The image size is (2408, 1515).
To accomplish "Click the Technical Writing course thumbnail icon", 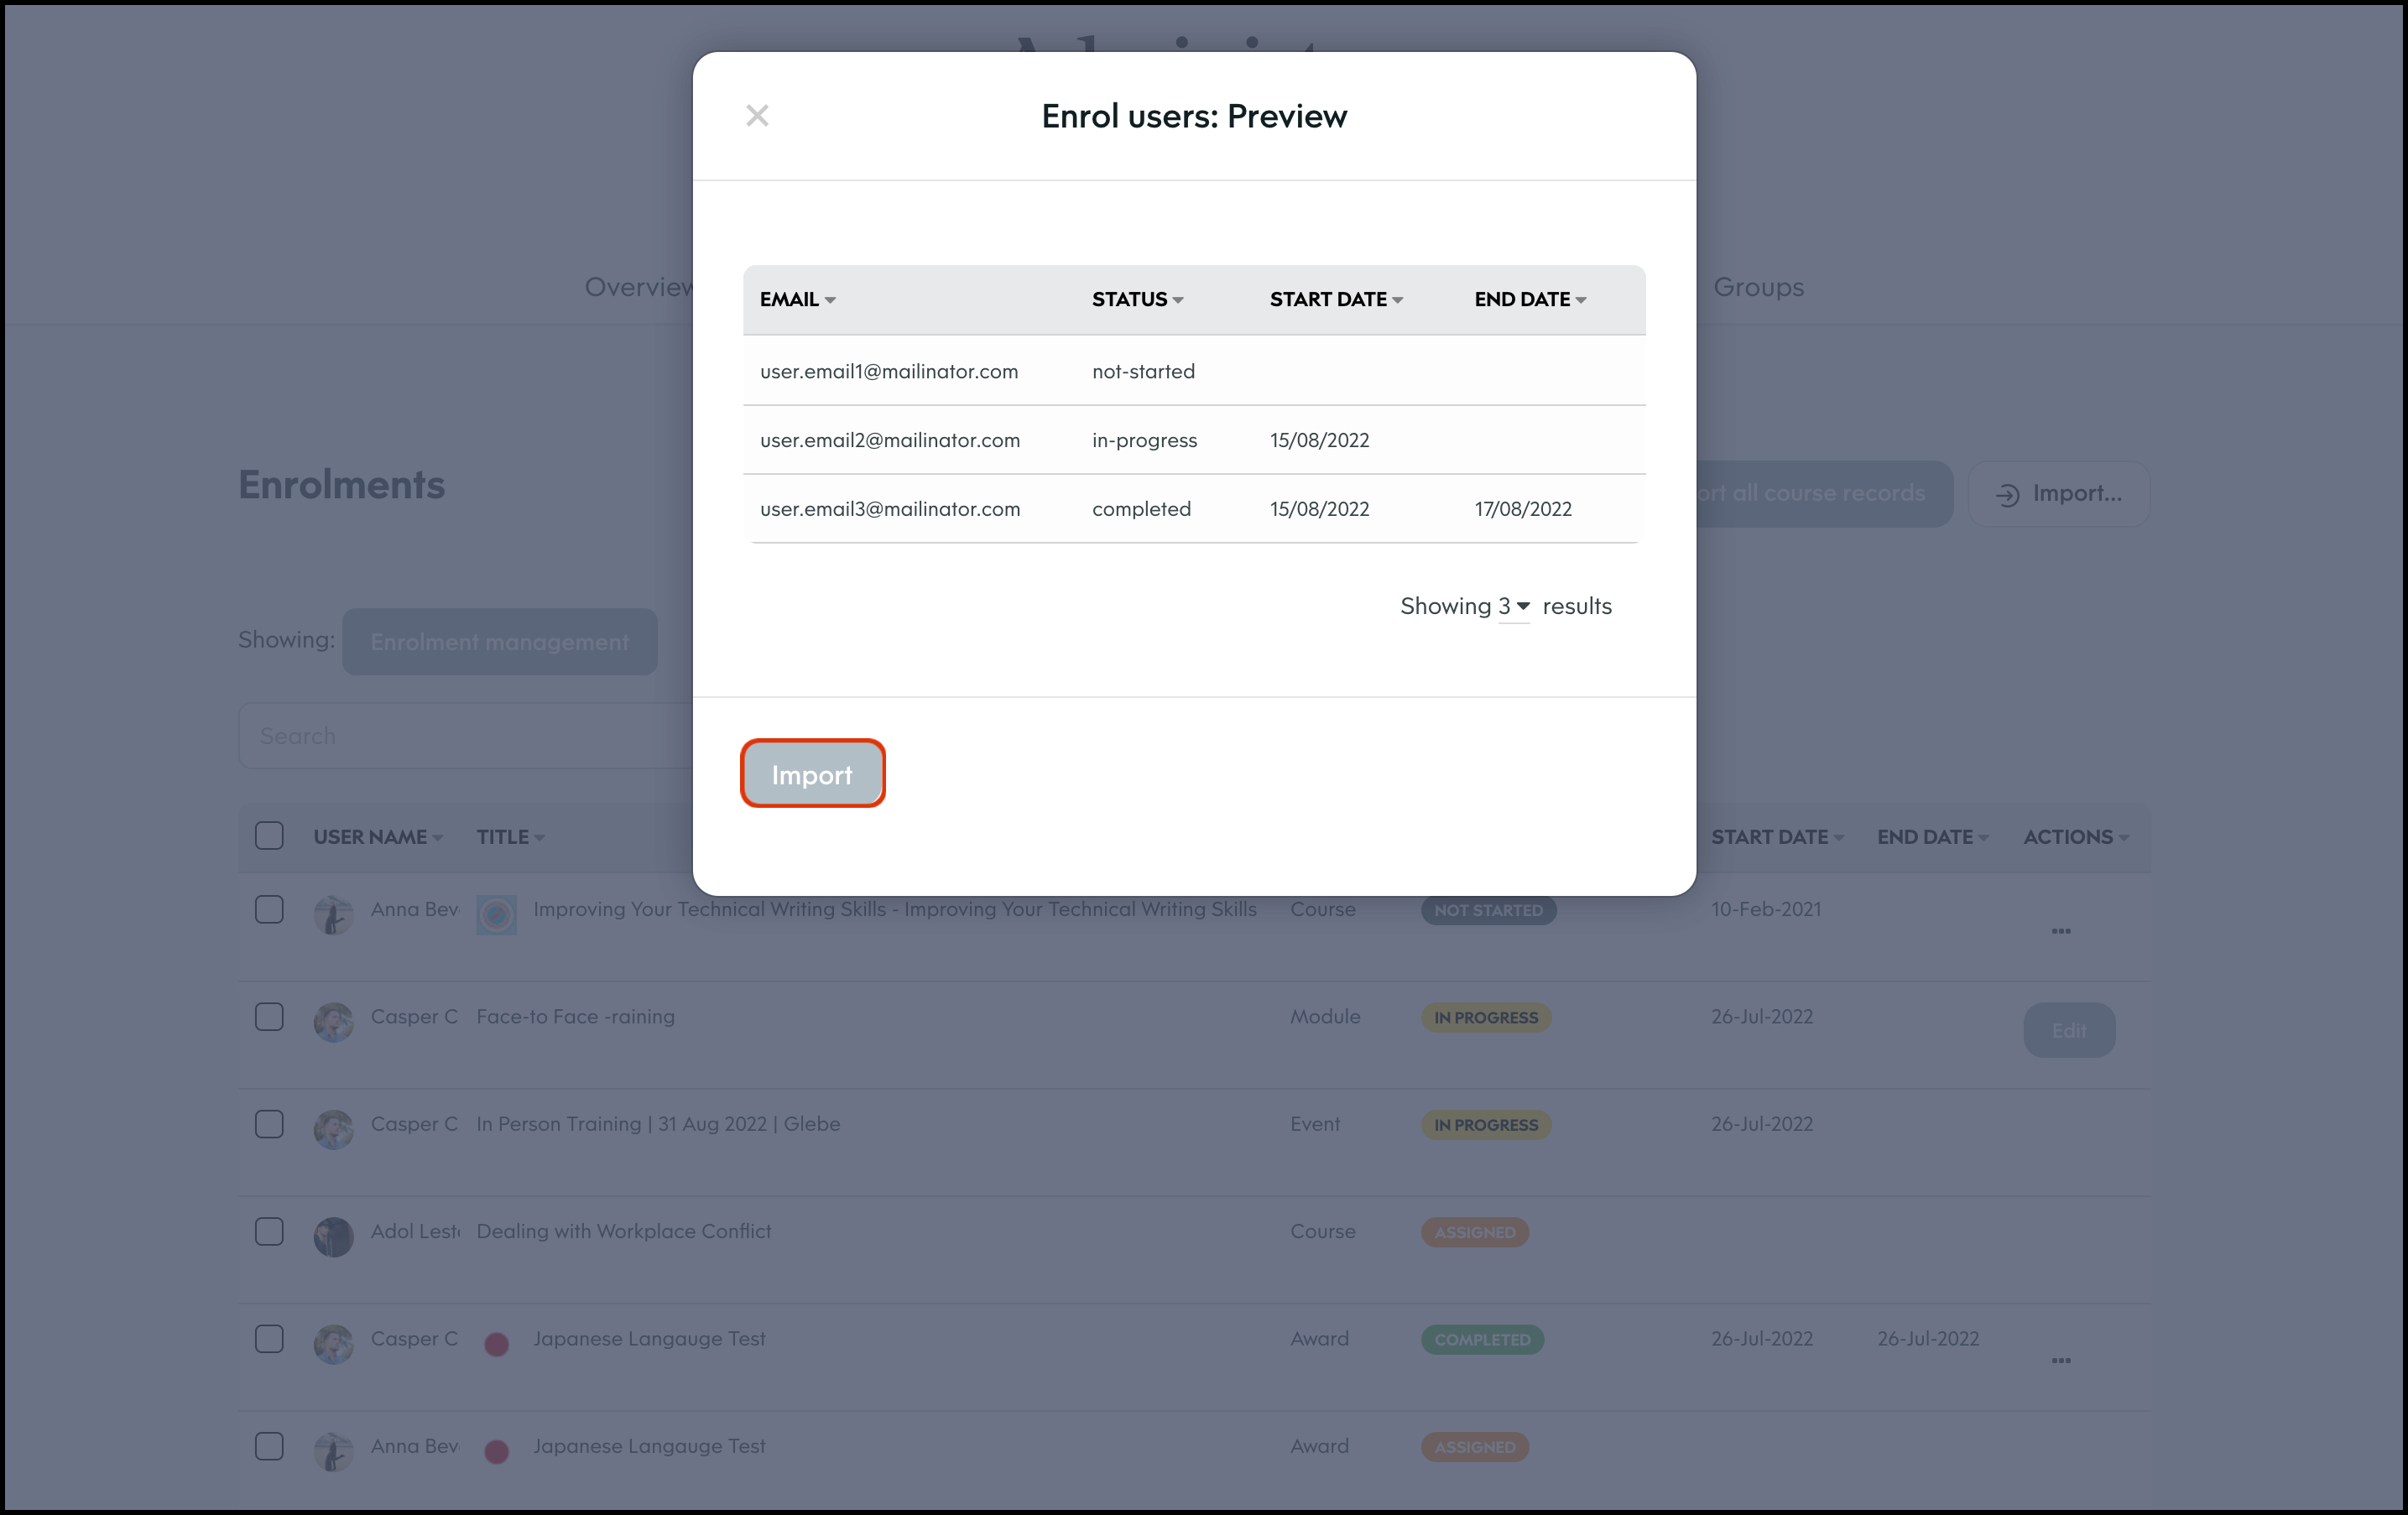I will coord(496,914).
